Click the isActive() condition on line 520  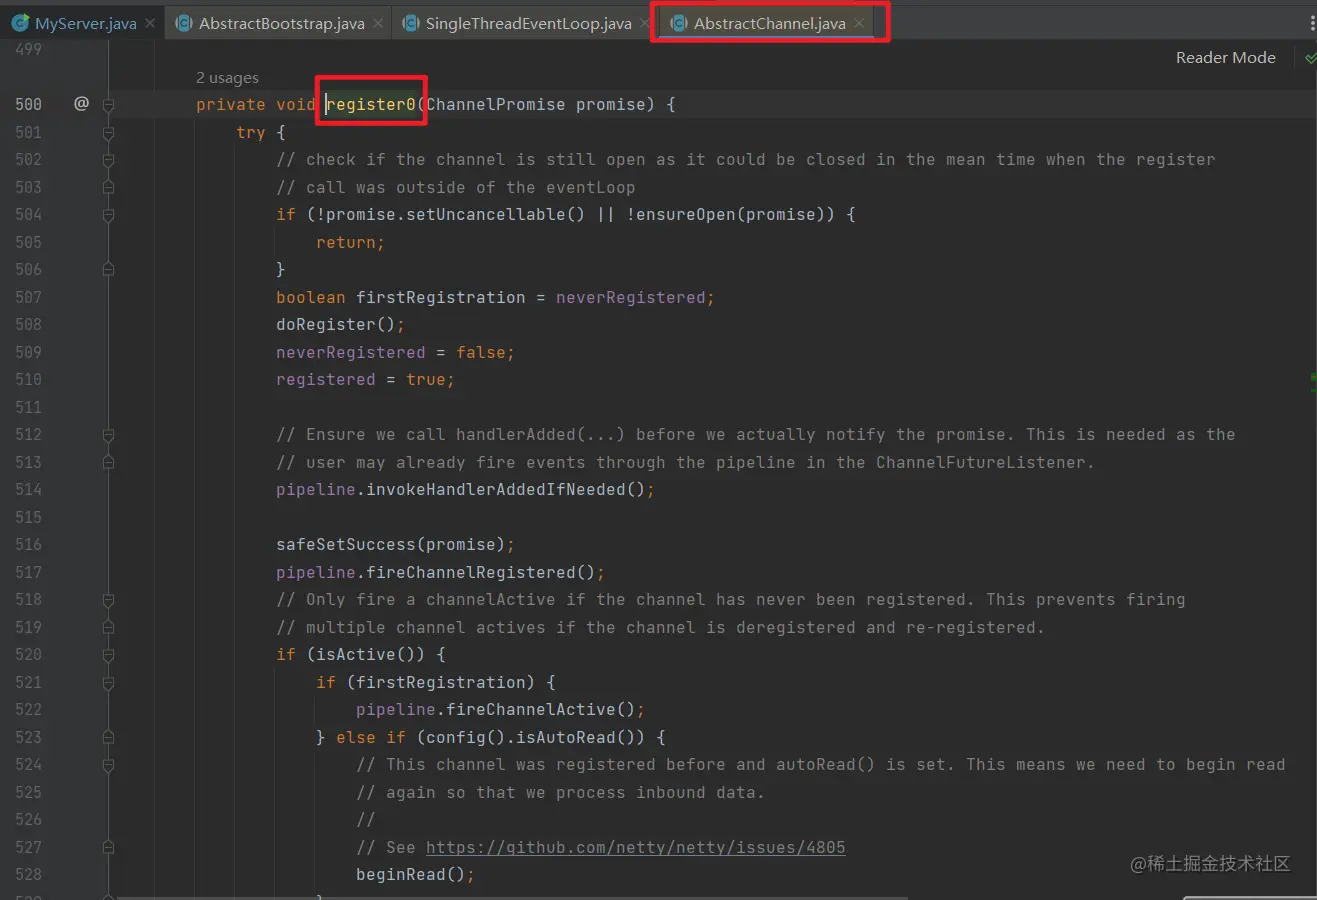[x=365, y=654]
